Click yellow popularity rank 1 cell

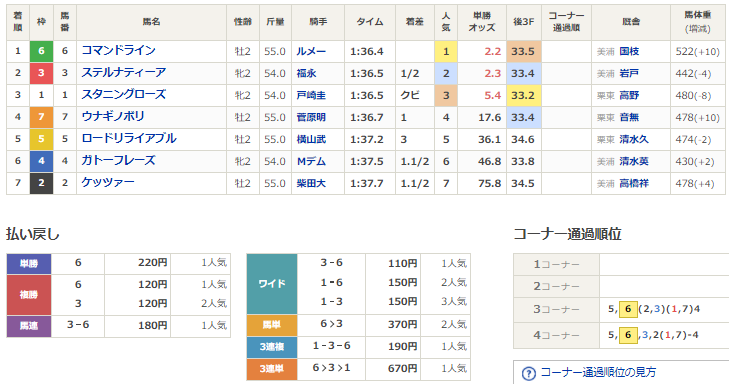(446, 51)
